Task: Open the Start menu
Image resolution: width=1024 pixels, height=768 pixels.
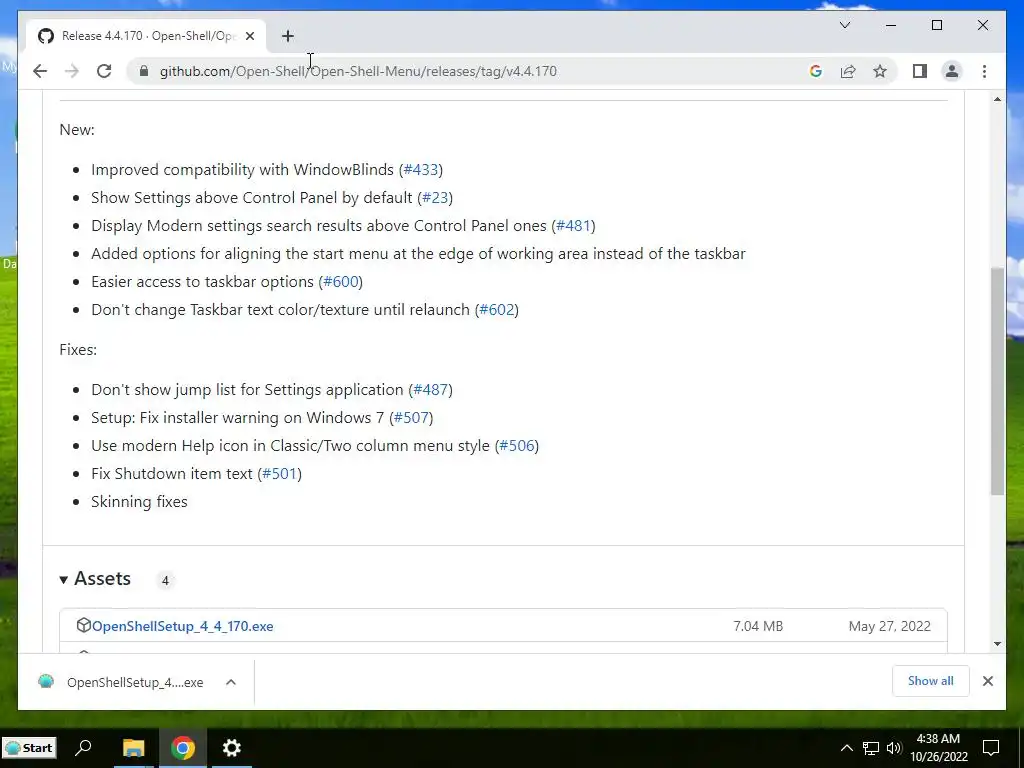Action: pos(29,748)
